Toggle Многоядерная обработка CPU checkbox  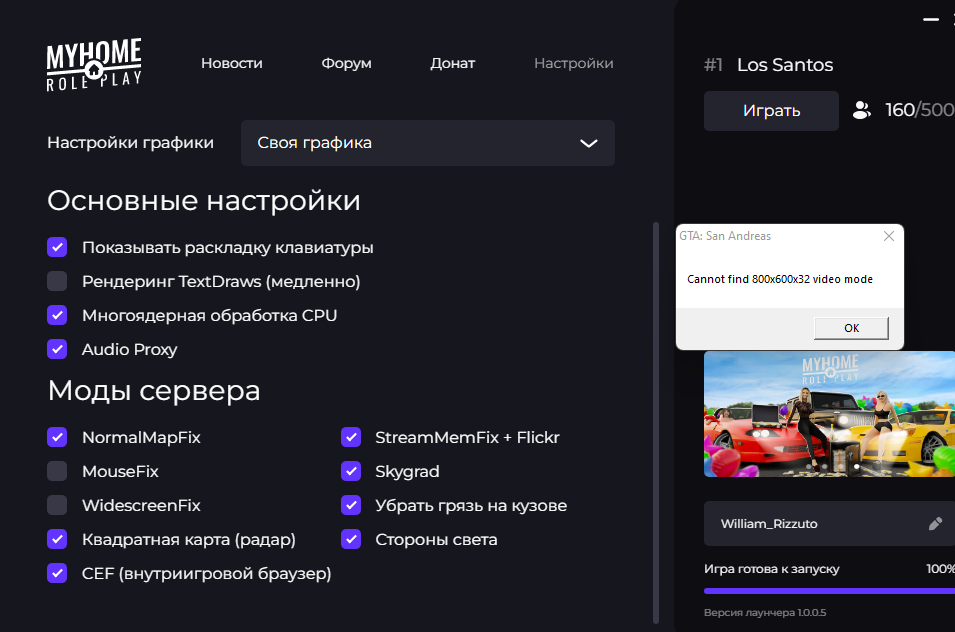[x=57, y=315]
